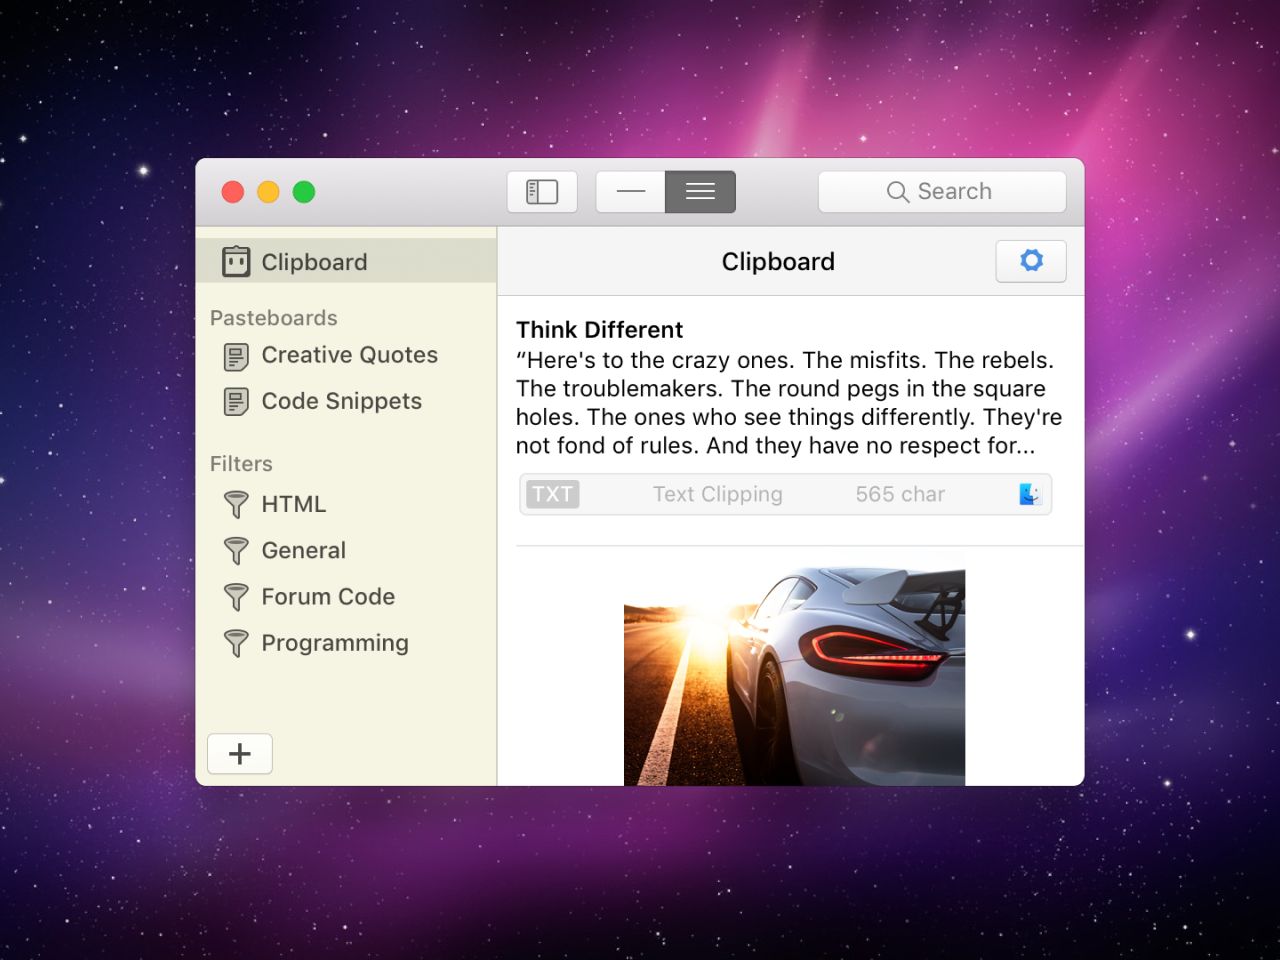This screenshot has width=1280, height=960.
Task: Select the Forum Code filter
Action: pos(328,597)
